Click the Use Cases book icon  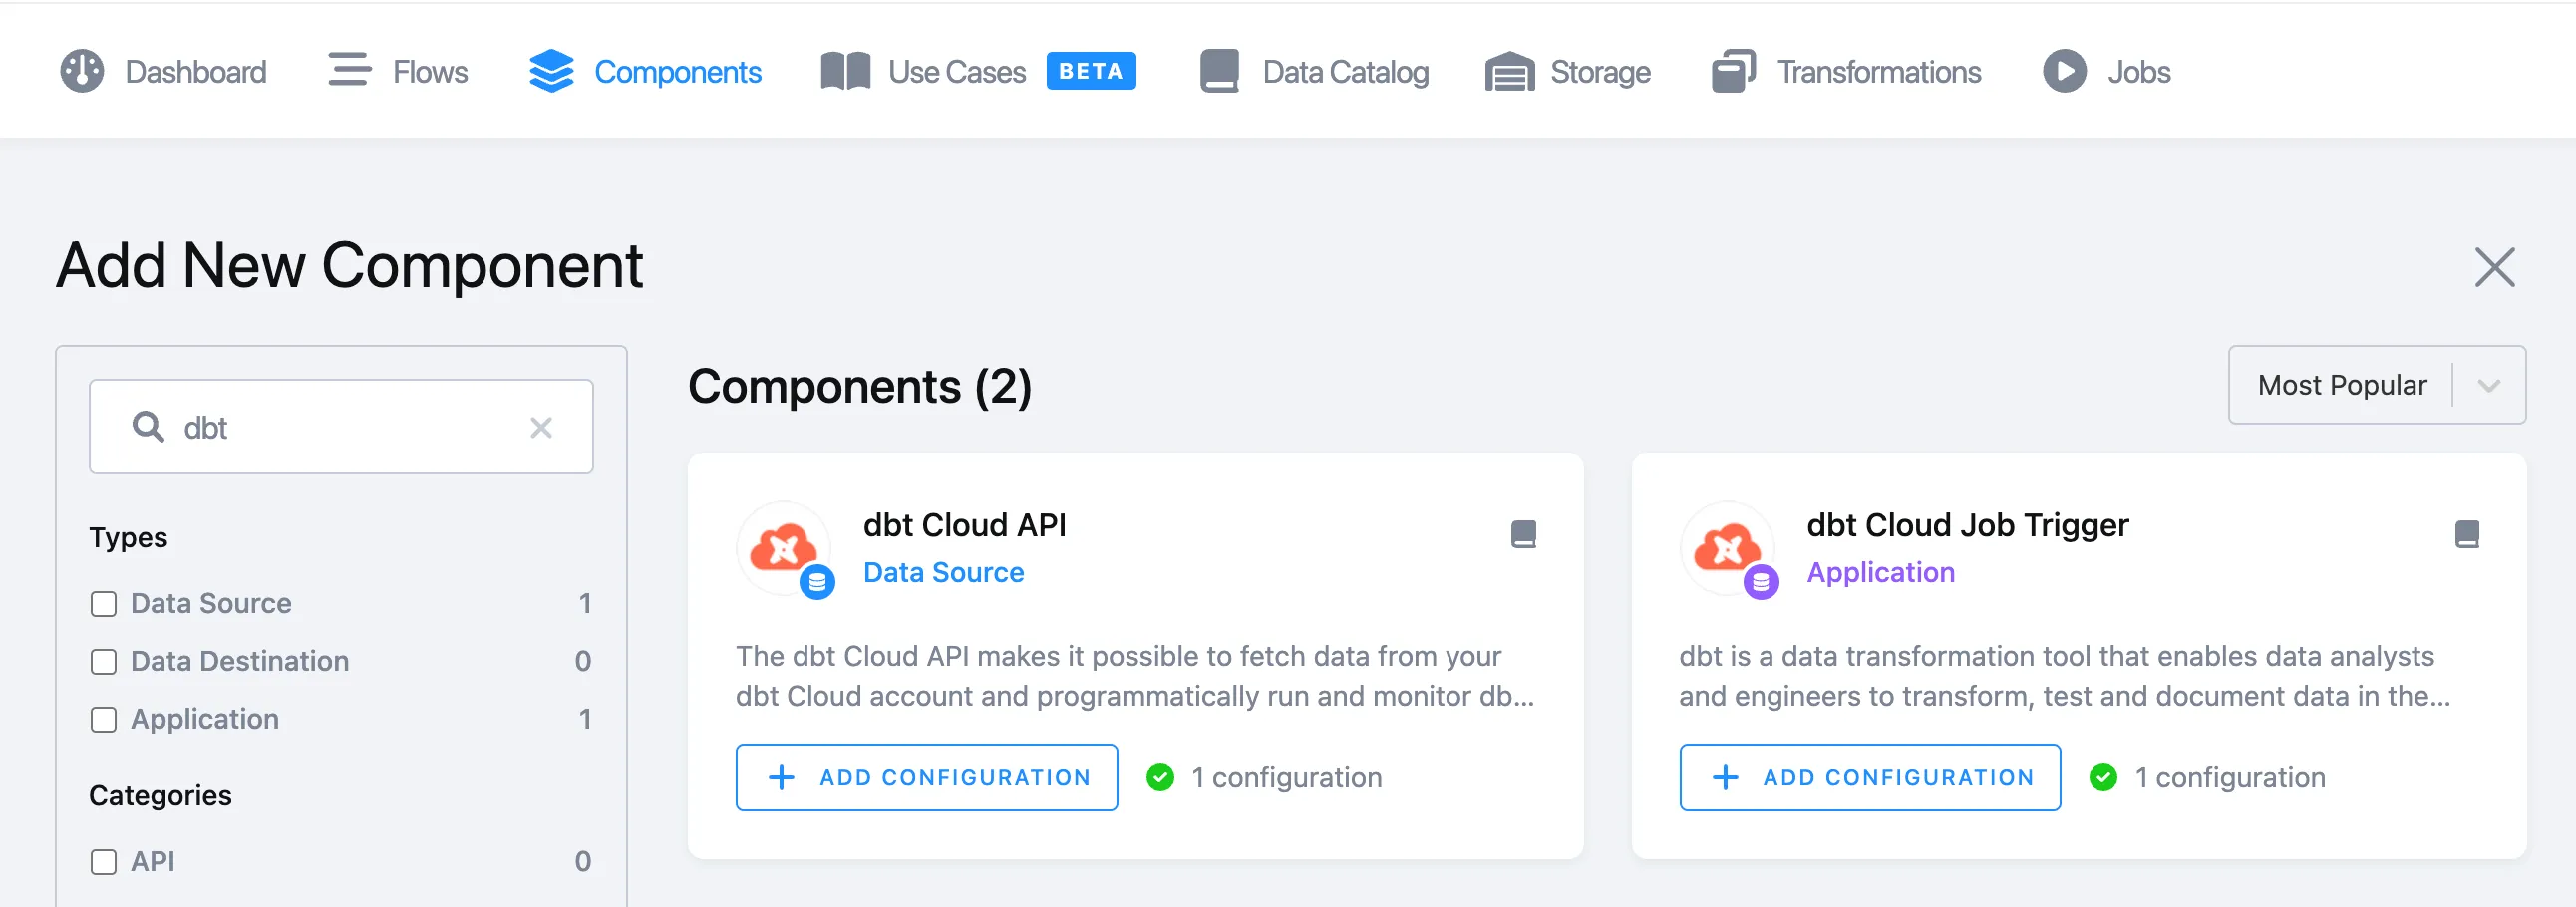845,71
